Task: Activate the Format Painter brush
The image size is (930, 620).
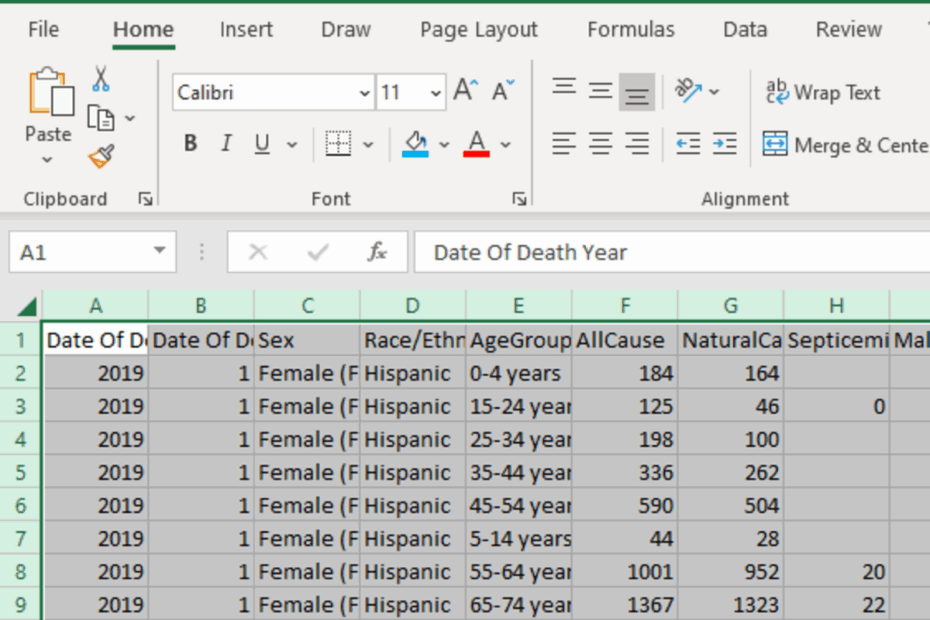Action: (x=101, y=157)
